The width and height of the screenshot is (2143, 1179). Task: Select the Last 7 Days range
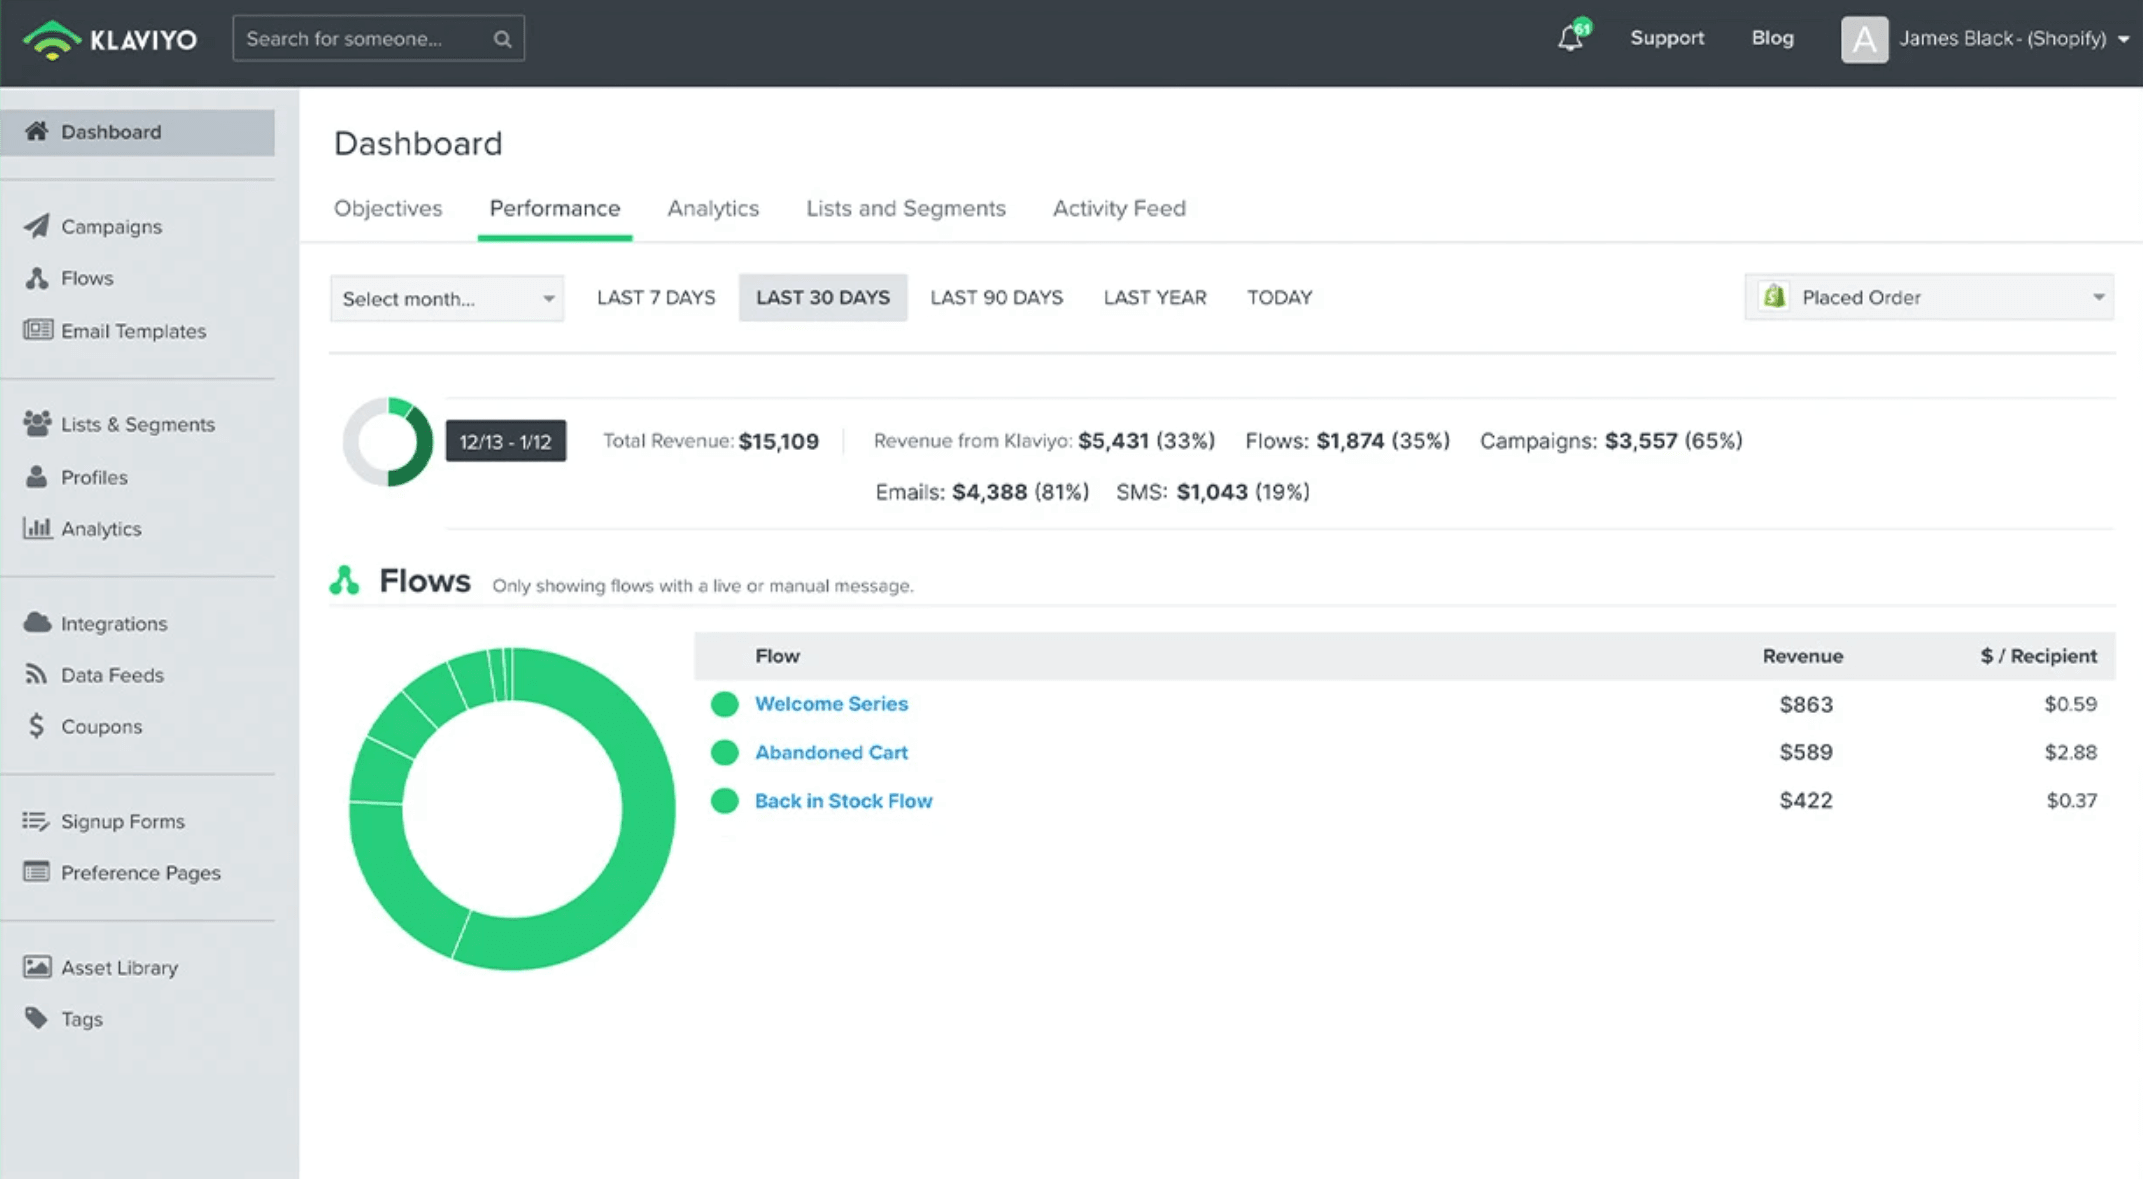pos(656,298)
